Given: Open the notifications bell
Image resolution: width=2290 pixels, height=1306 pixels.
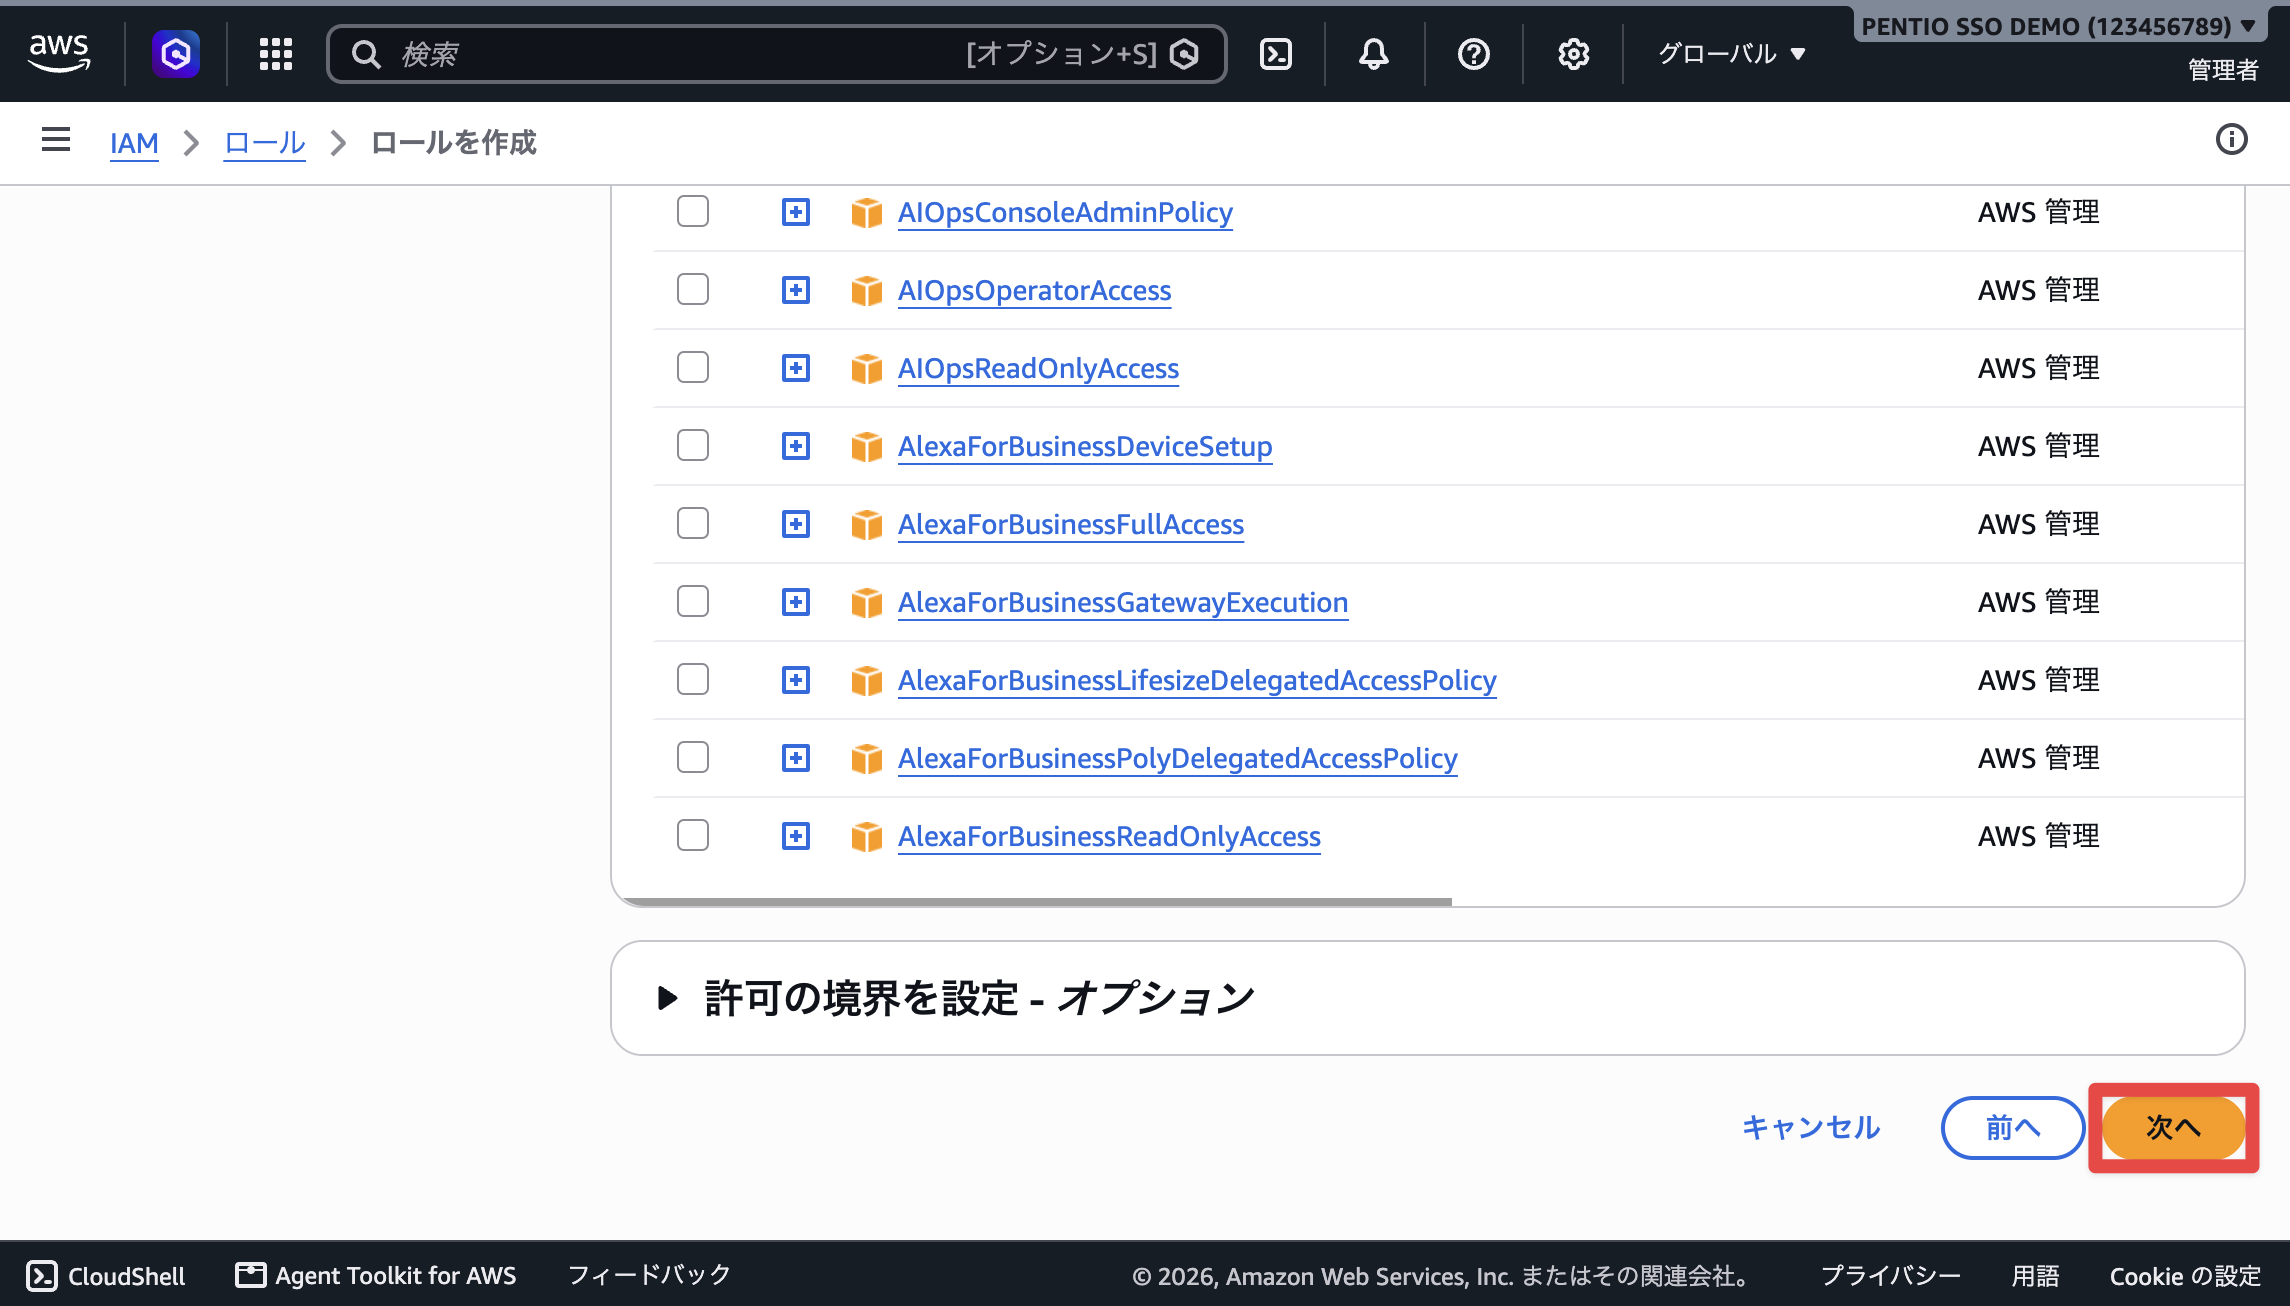Looking at the screenshot, I should pos(1374,54).
